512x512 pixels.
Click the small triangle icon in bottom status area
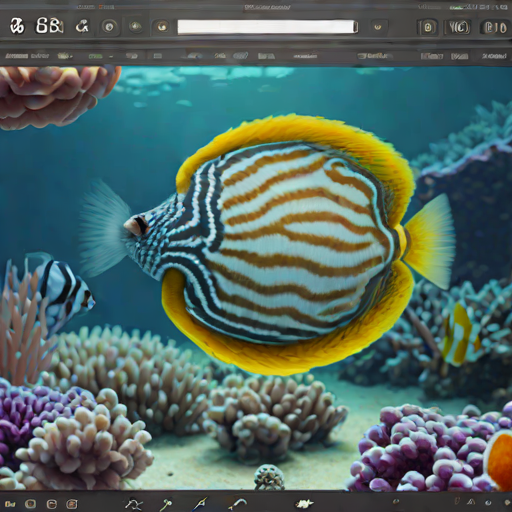[471, 501]
